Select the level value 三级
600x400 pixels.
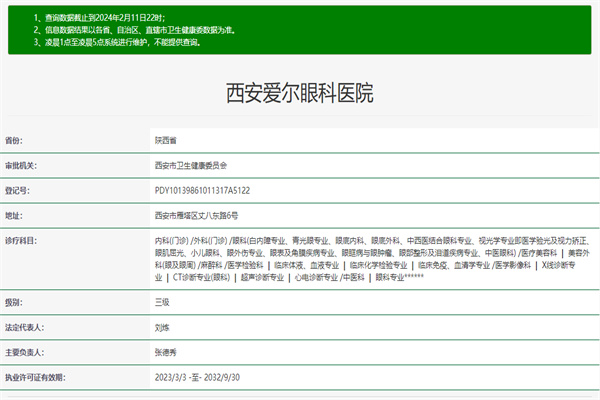pos(162,302)
